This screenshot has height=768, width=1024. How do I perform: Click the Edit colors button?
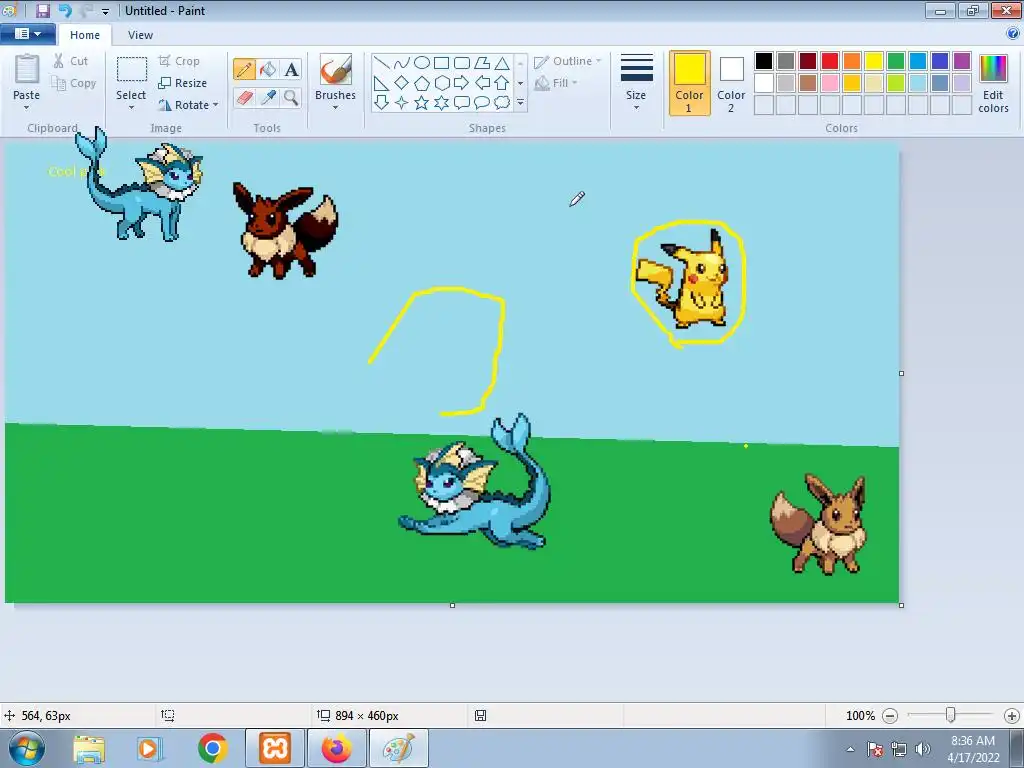(x=993, y=83)
